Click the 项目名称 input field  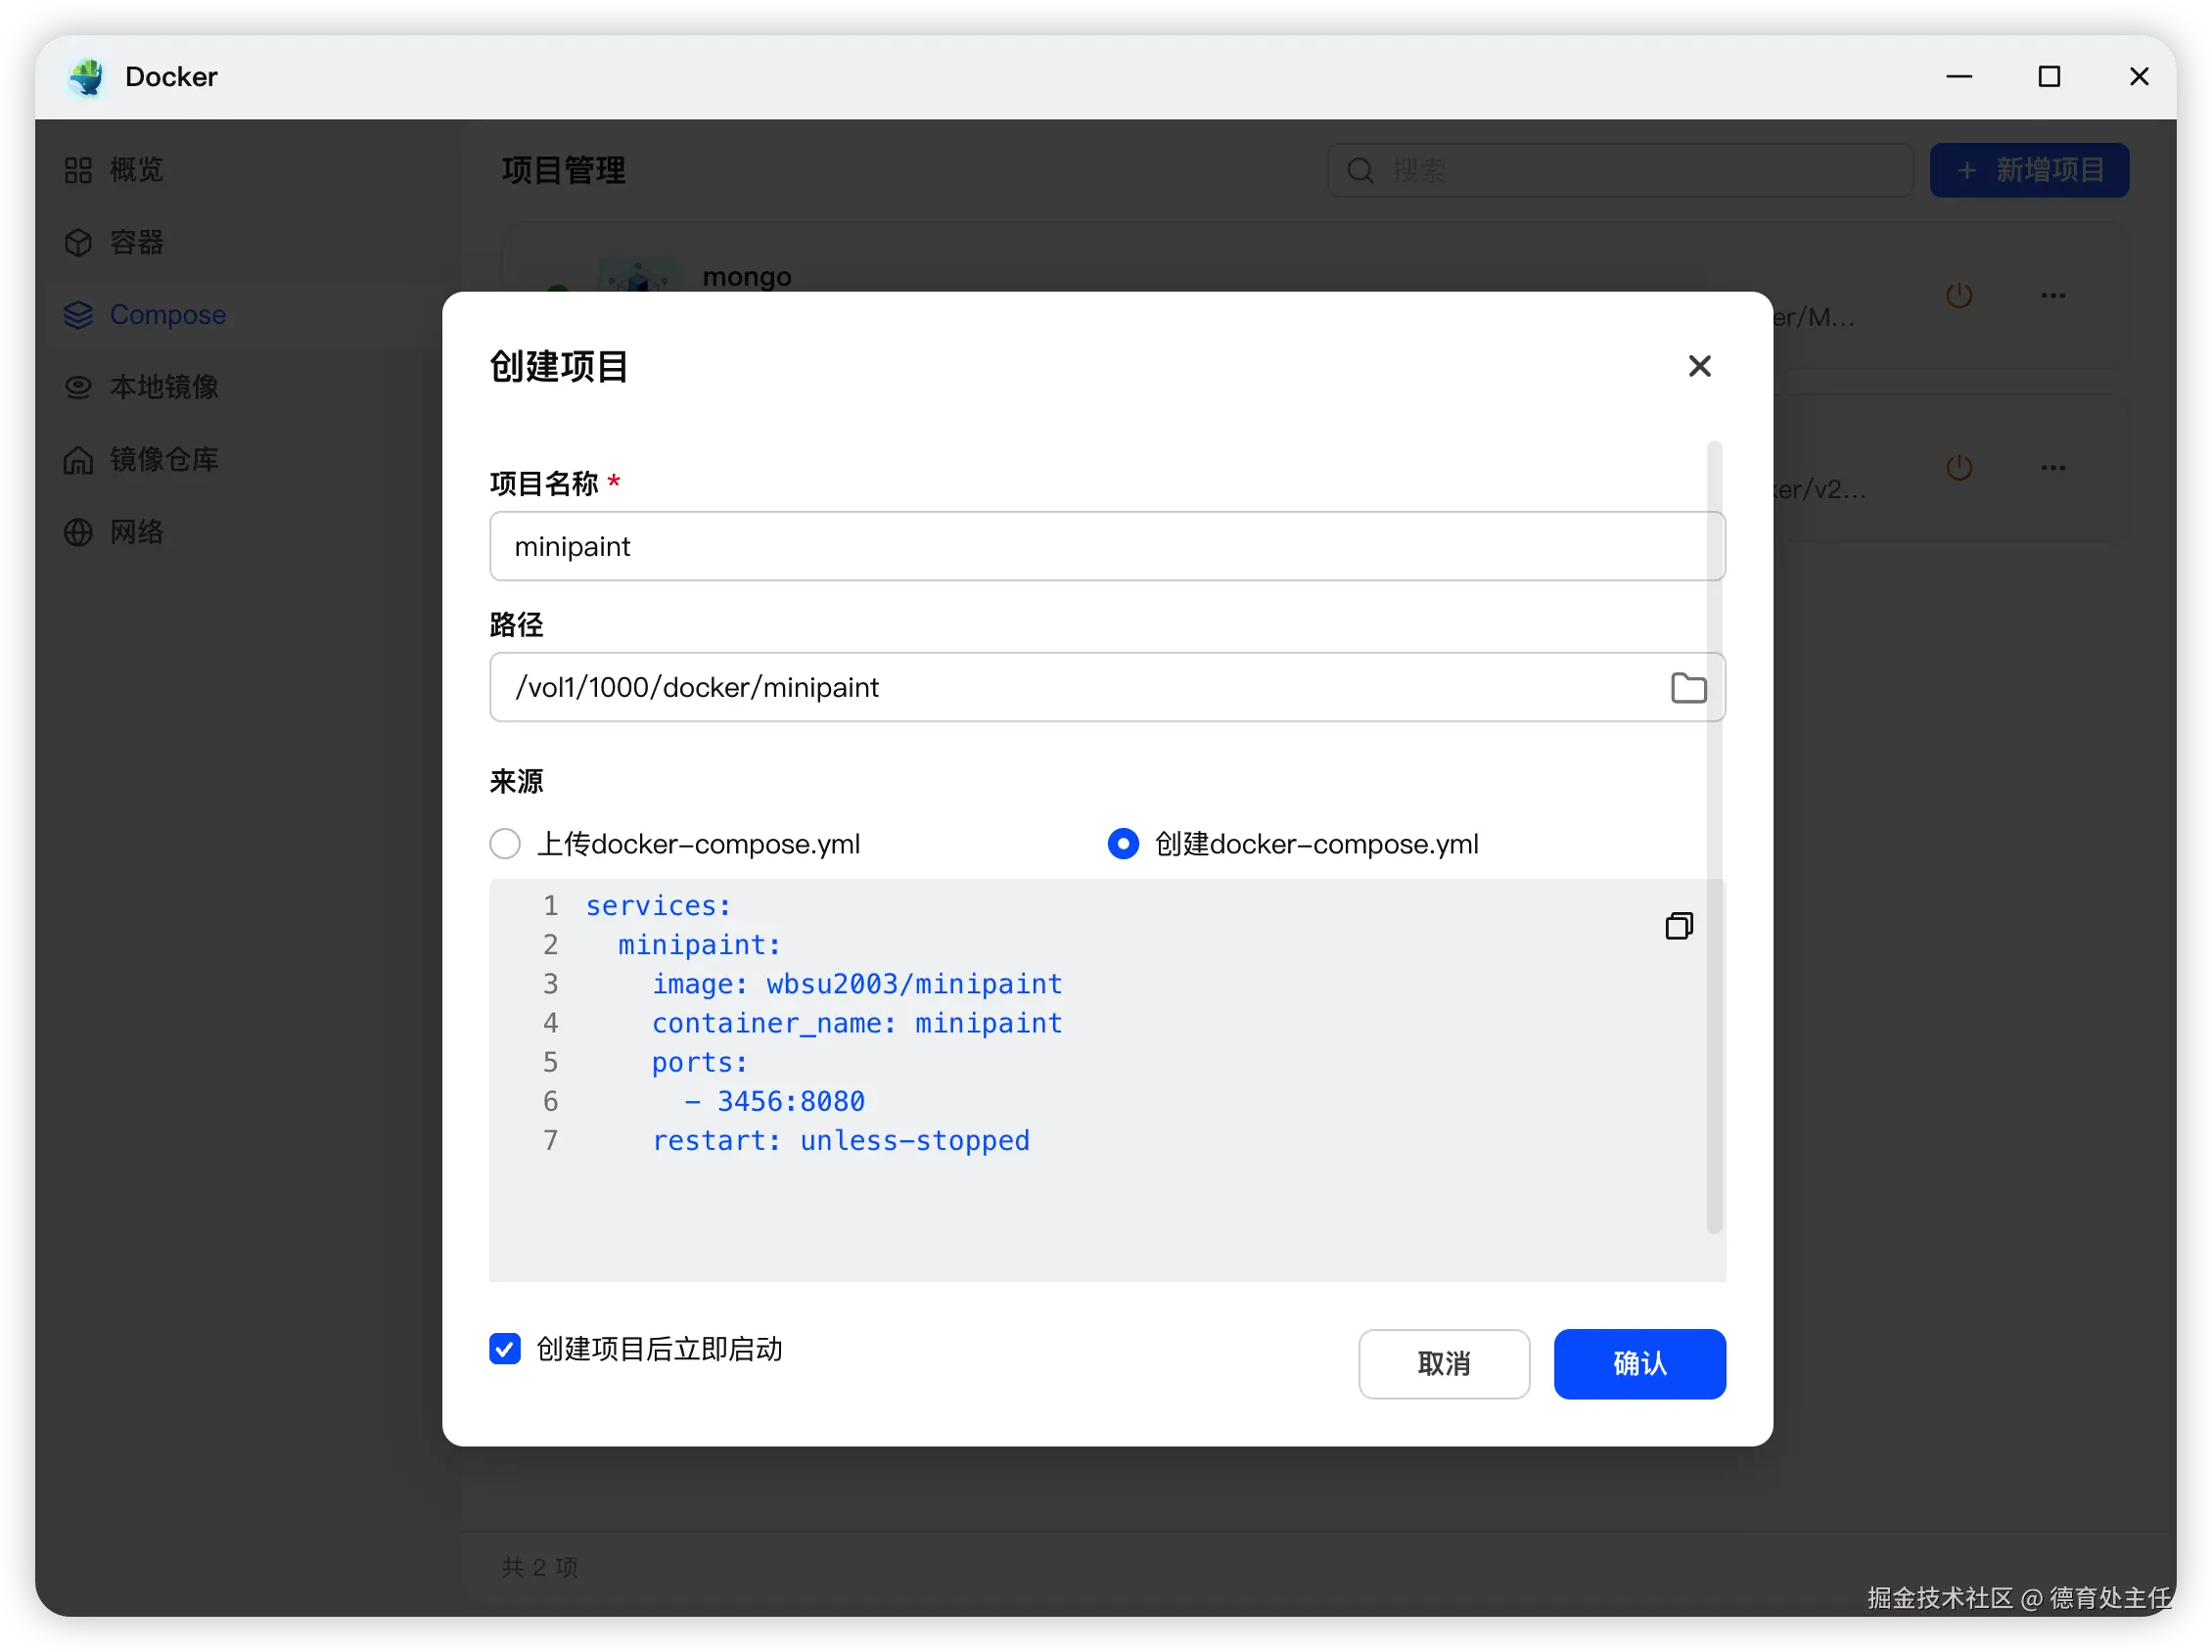1106,547
